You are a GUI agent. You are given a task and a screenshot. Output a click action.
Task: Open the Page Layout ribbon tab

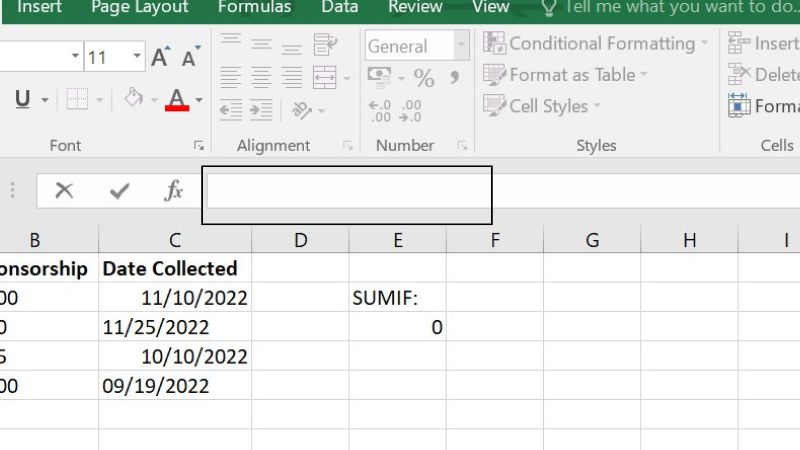(x=139, y=8)
